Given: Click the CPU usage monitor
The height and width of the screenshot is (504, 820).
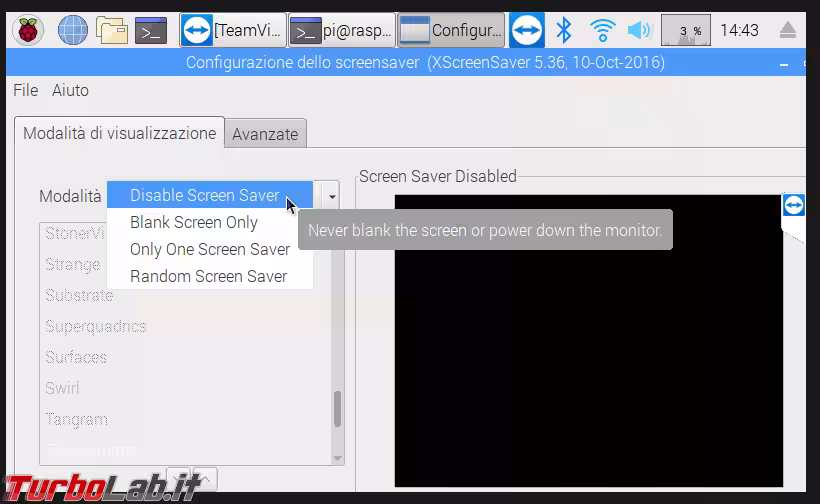Looking at the screenshot, I should click(686, 30).
